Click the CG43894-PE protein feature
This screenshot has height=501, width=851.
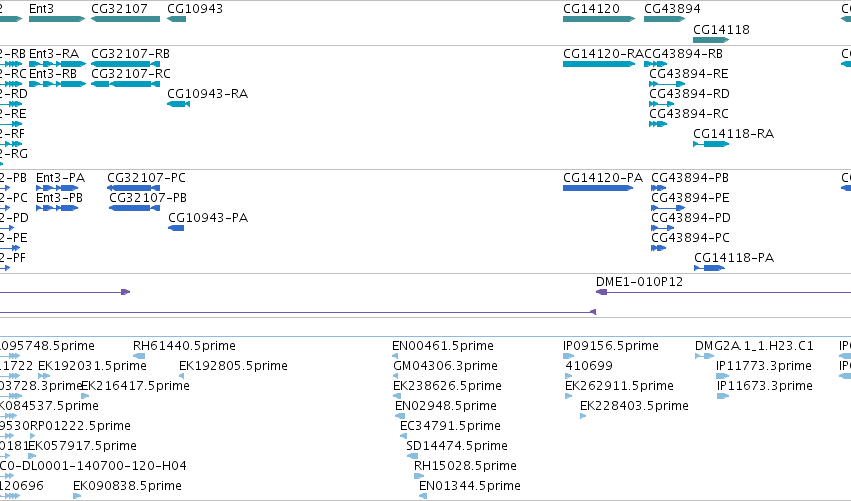coord(668,208)
